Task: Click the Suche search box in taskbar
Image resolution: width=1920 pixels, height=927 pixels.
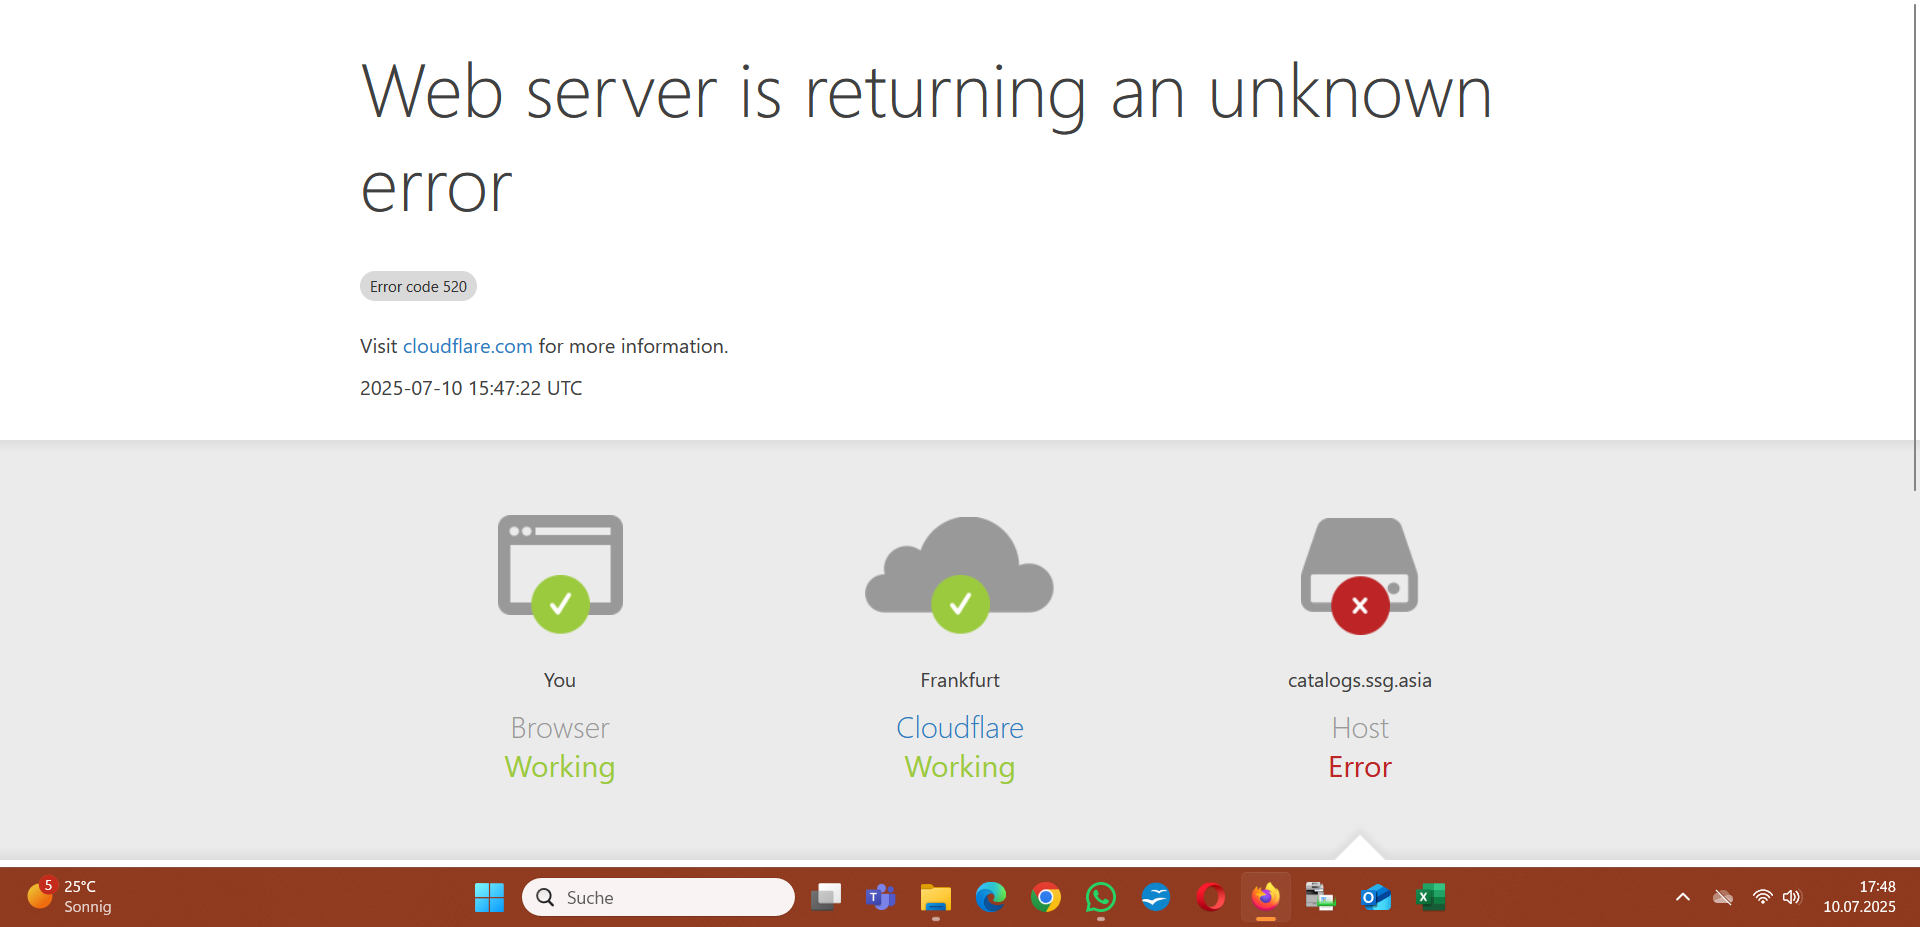Action: (x=658, y=897)
